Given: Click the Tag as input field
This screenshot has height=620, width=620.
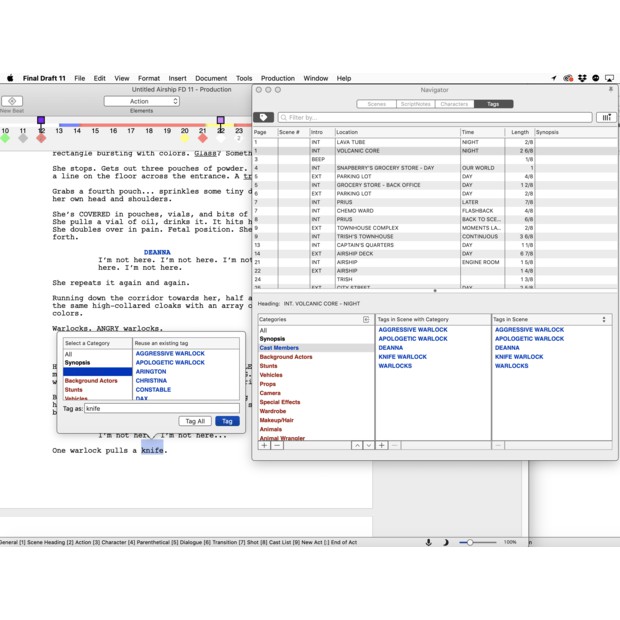Looking at the screenshot, I should click(x=162, y=408).
